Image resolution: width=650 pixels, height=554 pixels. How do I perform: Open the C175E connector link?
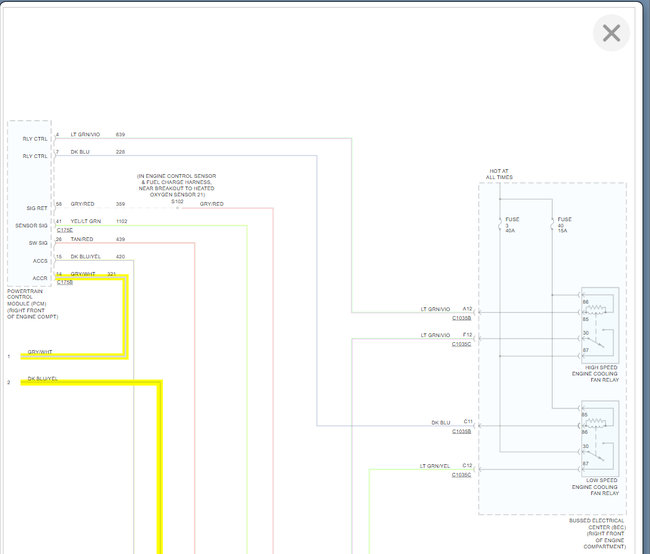click(64, 230)
